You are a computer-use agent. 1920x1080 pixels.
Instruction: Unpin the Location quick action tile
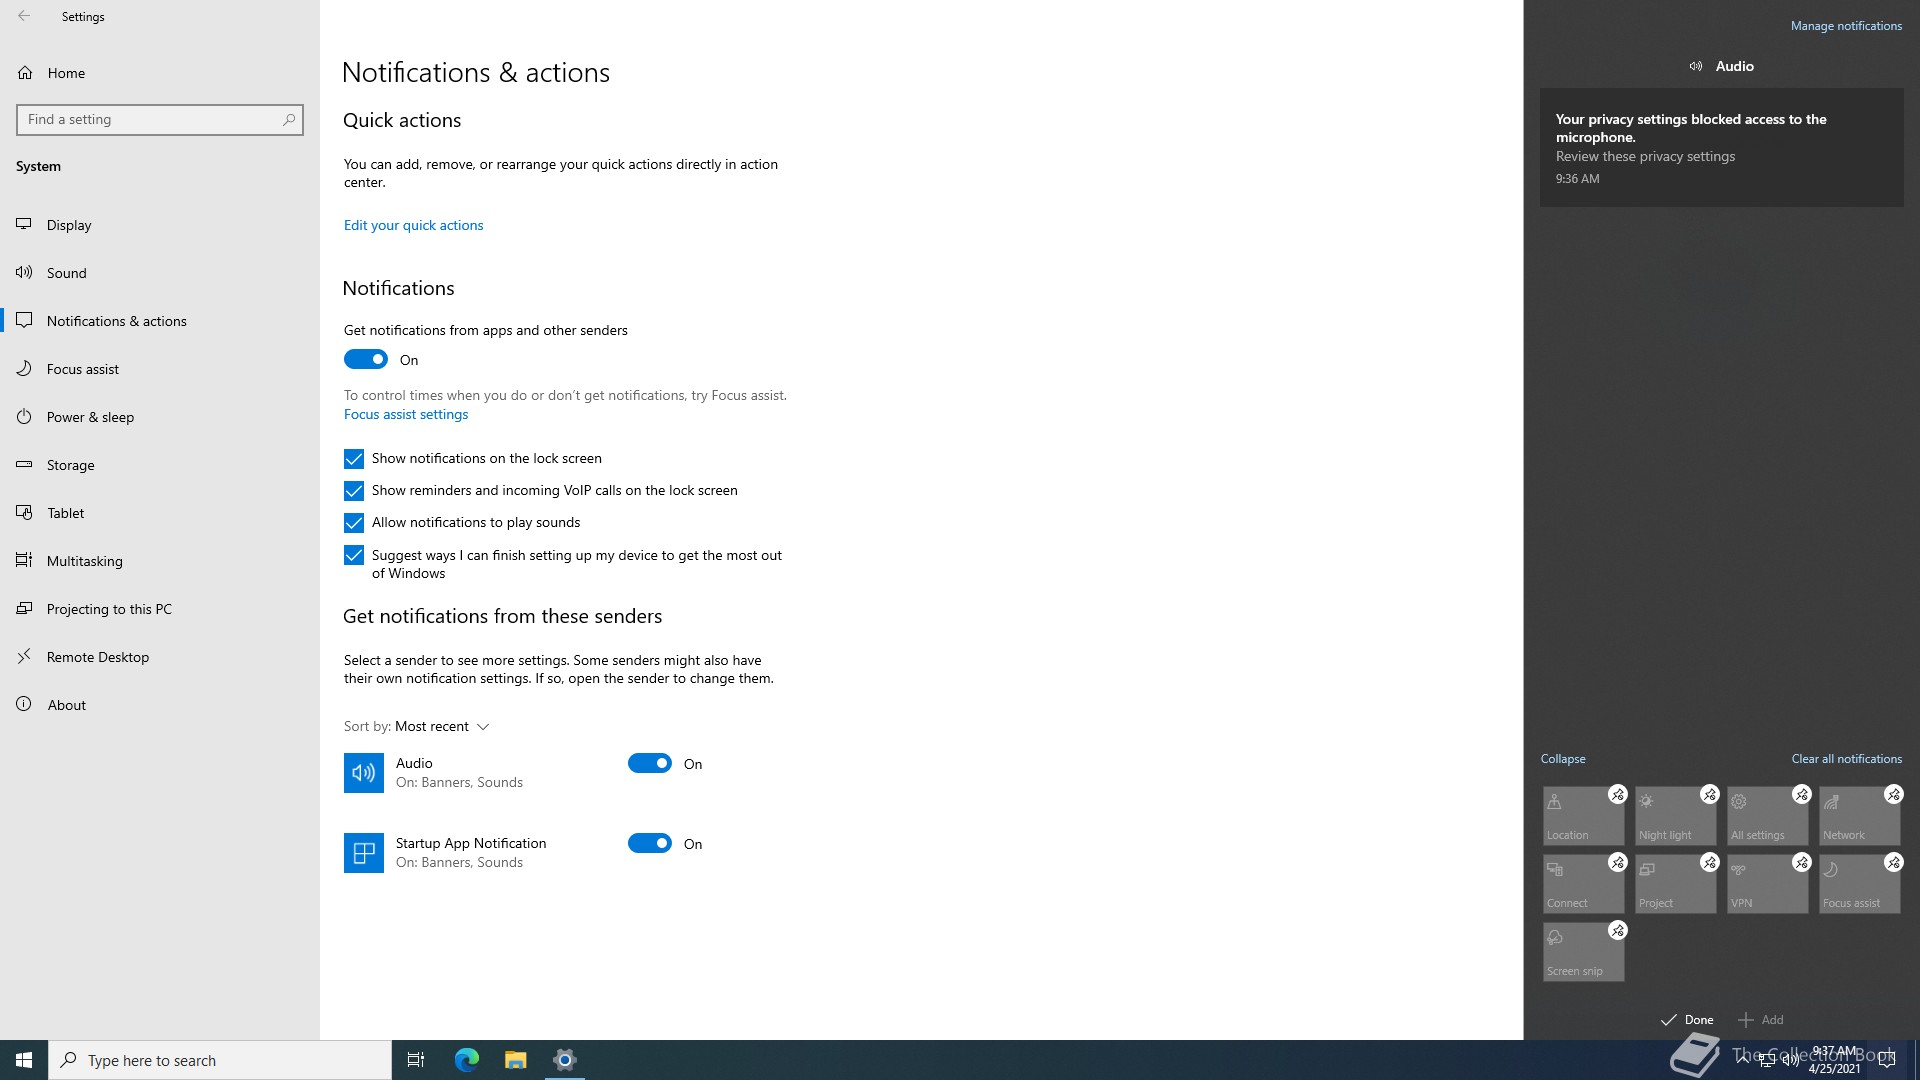click(x=1617, y=795)
